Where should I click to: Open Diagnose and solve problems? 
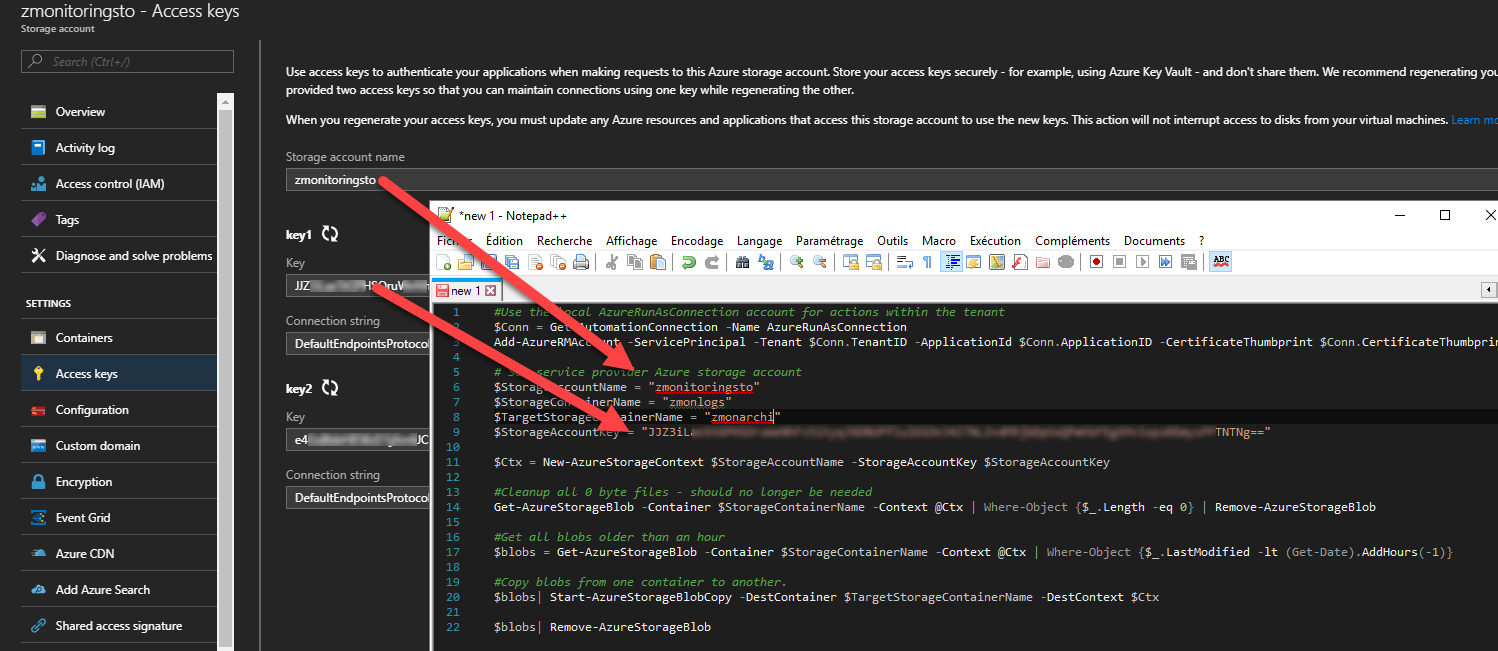[119, 256]
